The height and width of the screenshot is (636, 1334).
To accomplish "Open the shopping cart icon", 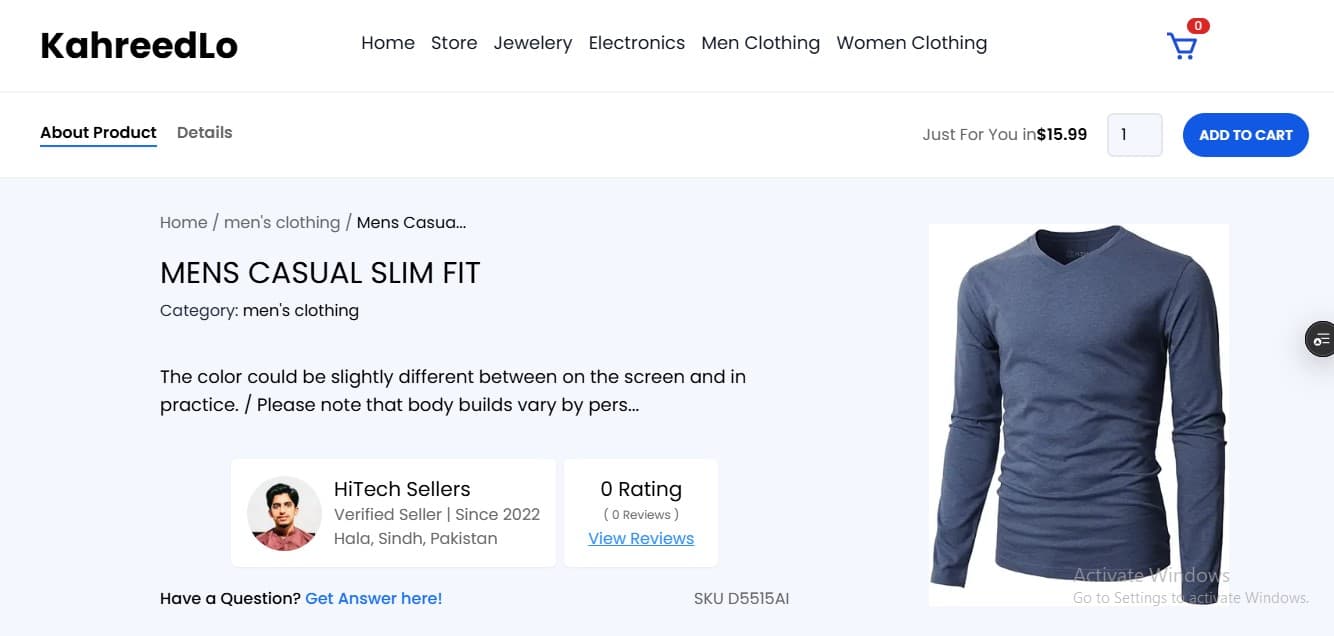I will pyautogui.click(x=1181, y=46).
